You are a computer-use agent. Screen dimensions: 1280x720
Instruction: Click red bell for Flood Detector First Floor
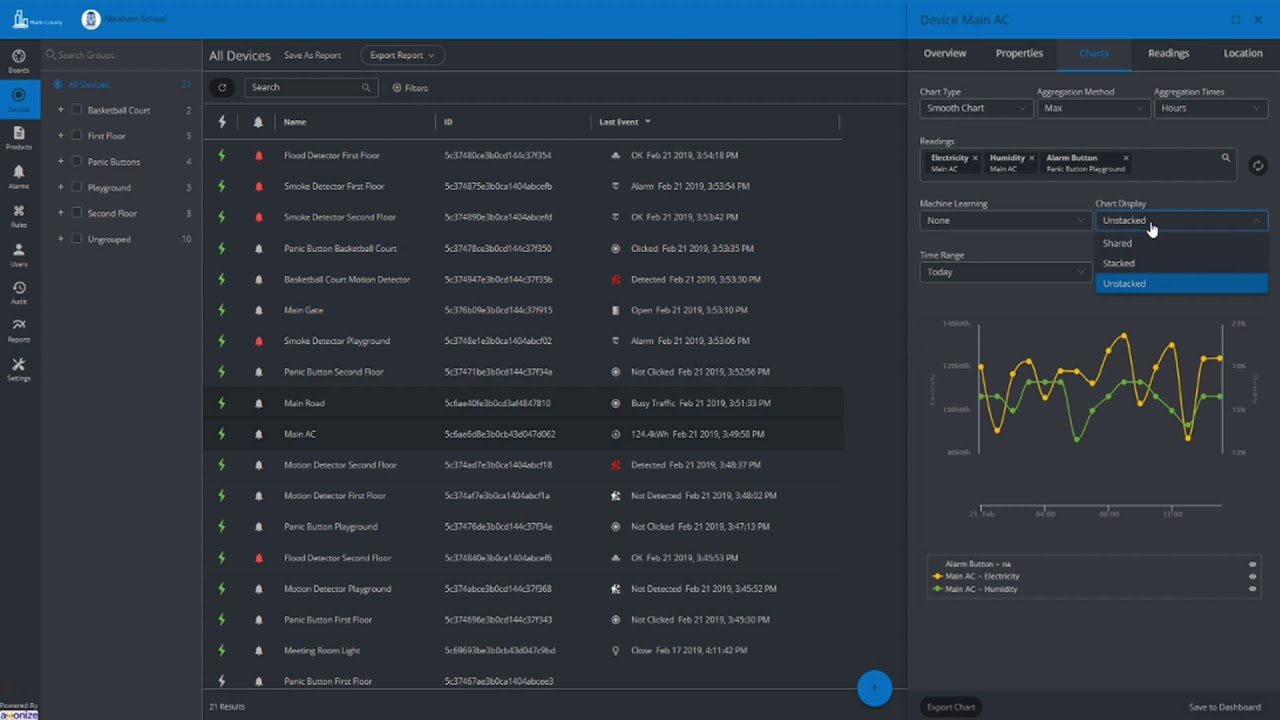coord(259,156)
